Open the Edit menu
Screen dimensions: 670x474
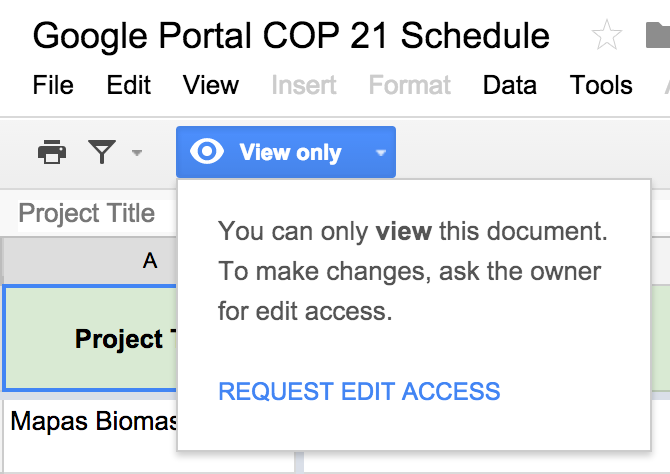pos(128,85)
